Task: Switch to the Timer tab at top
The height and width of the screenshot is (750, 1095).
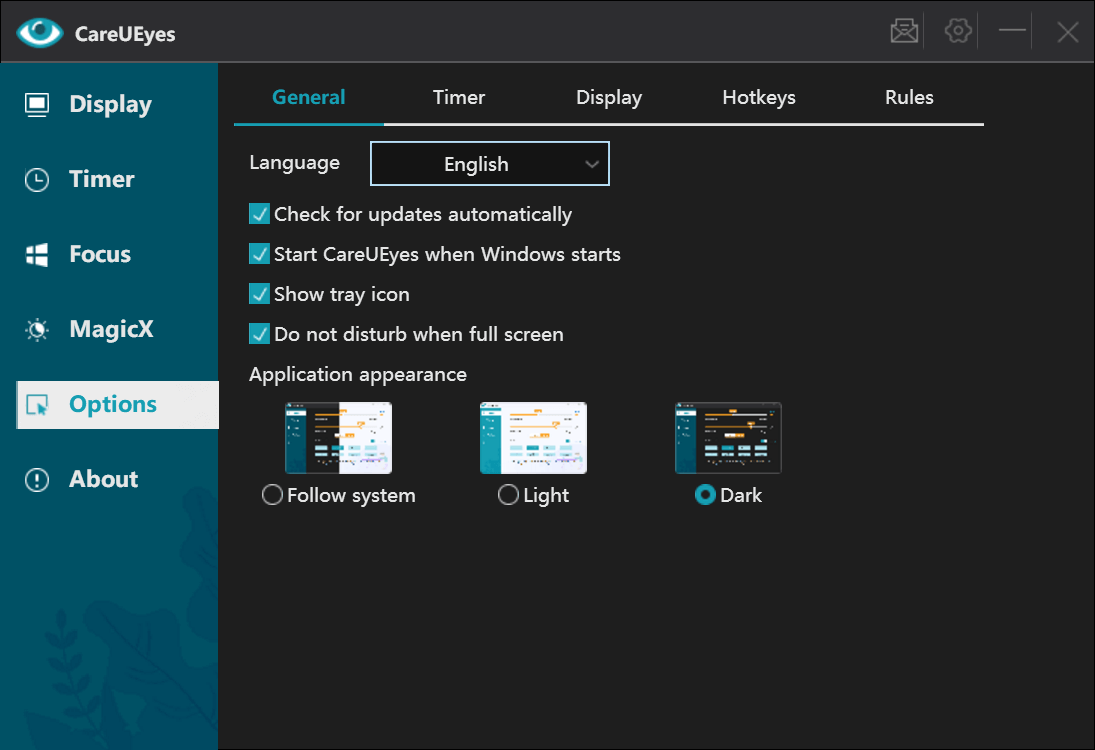Action: 459,97
